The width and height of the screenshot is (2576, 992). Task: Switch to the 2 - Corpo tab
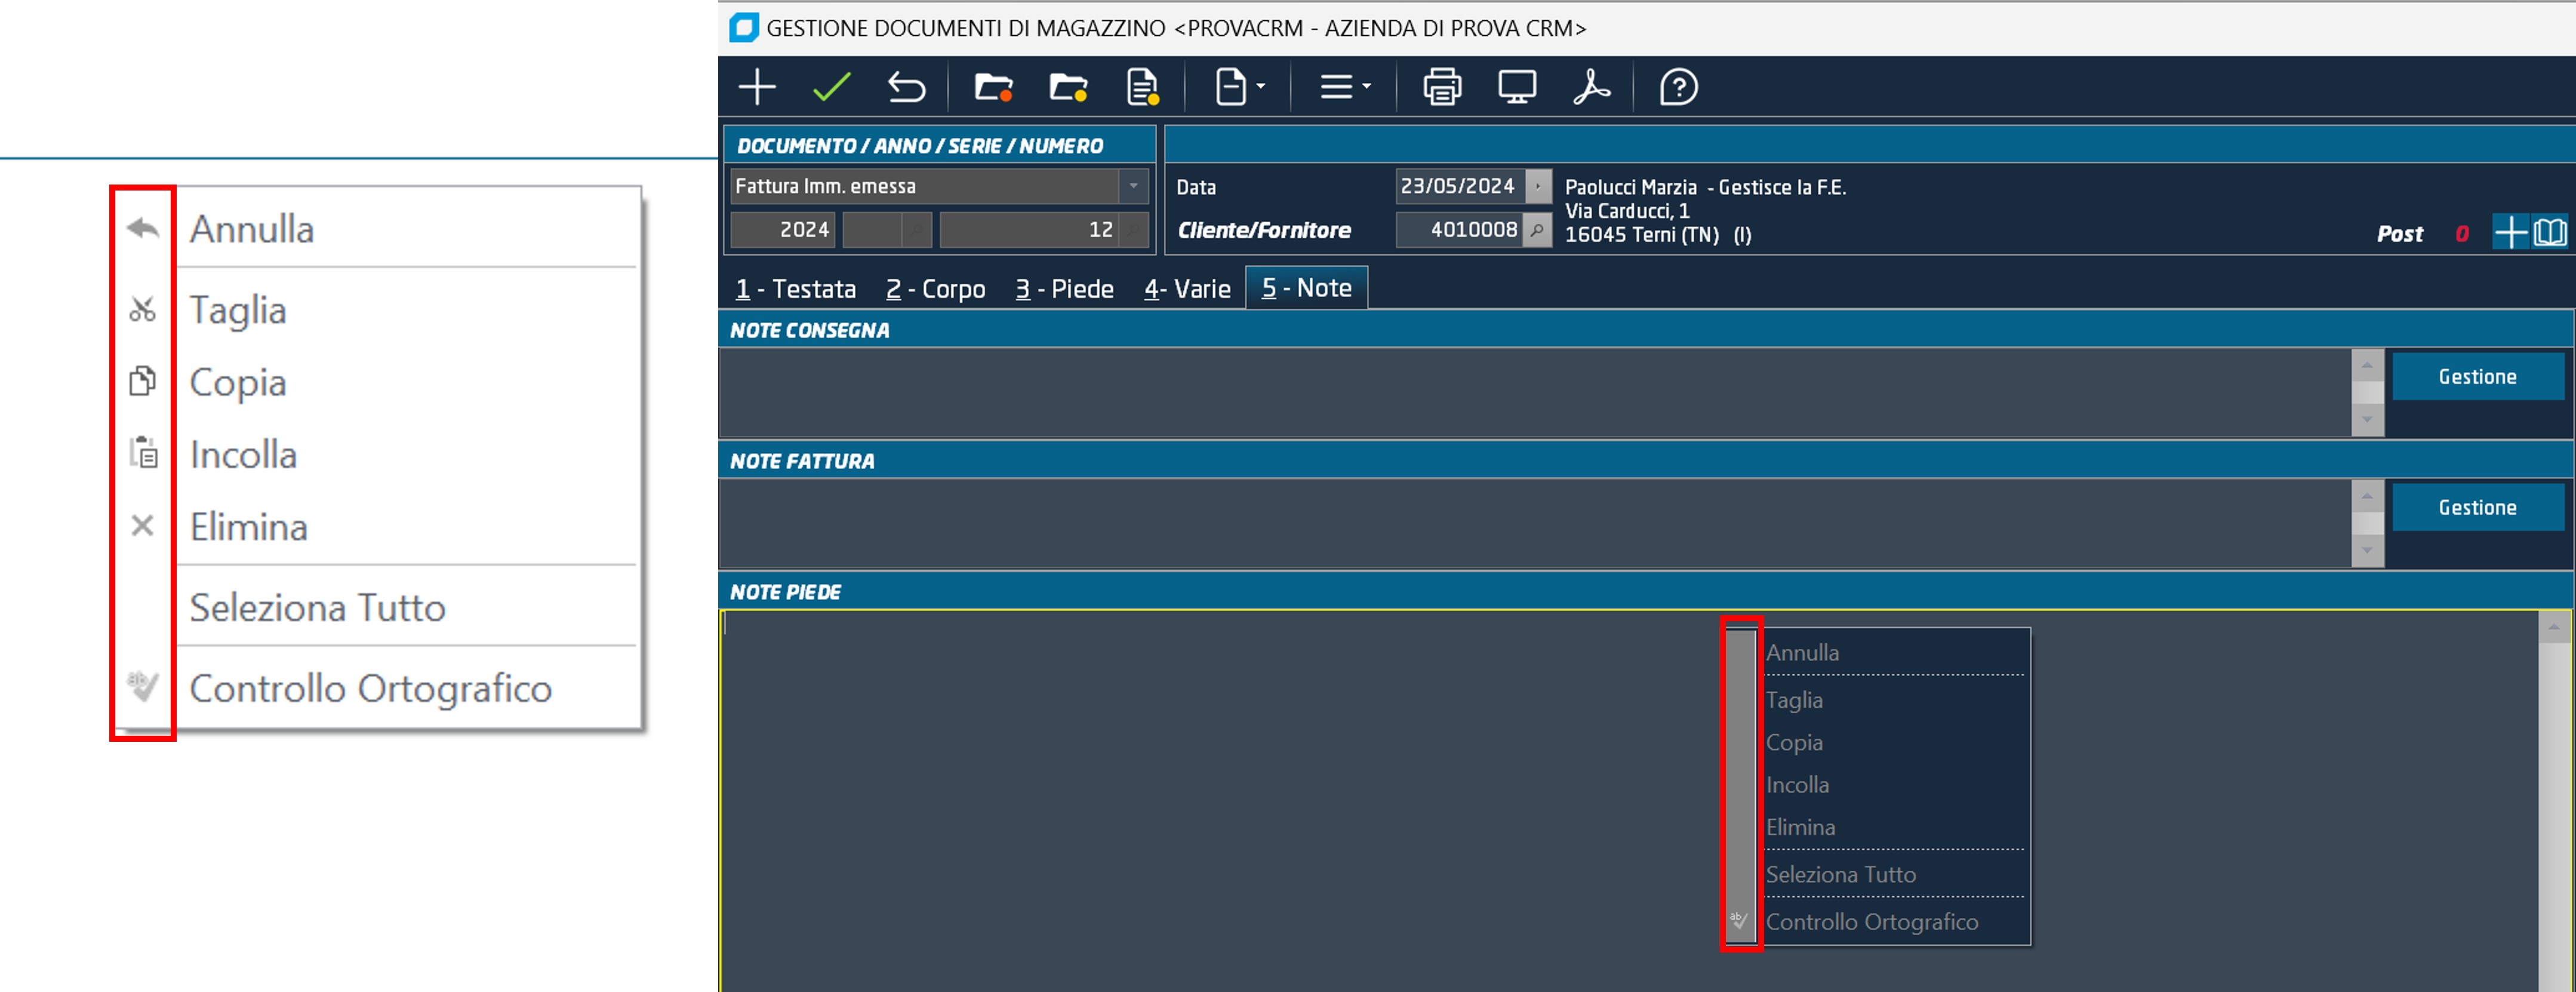935,289
